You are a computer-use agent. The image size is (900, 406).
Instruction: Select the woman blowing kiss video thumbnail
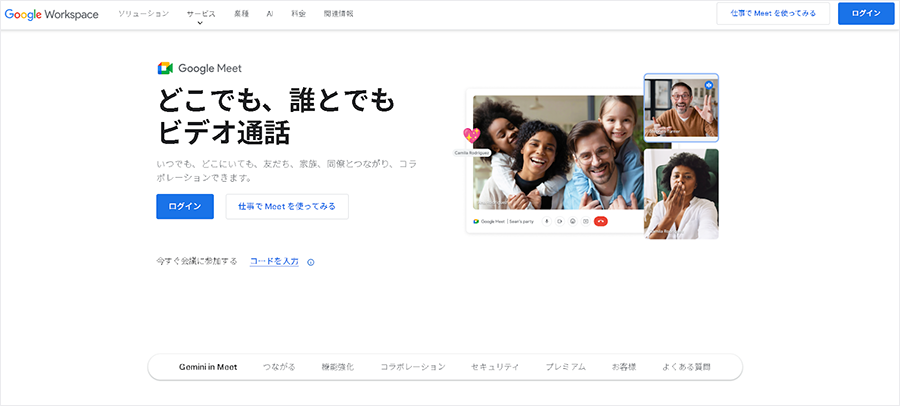[x=681, y=194]
